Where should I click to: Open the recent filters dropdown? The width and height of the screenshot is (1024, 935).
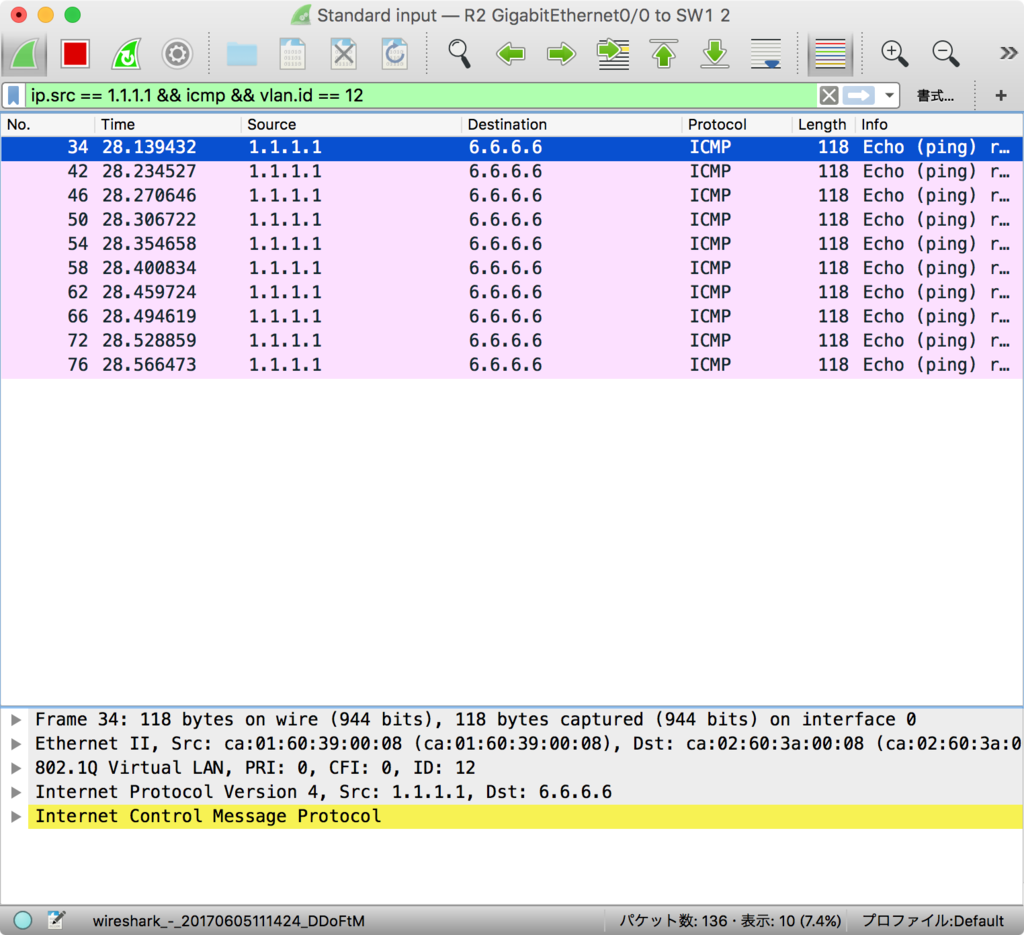click(x=889, y=96)
